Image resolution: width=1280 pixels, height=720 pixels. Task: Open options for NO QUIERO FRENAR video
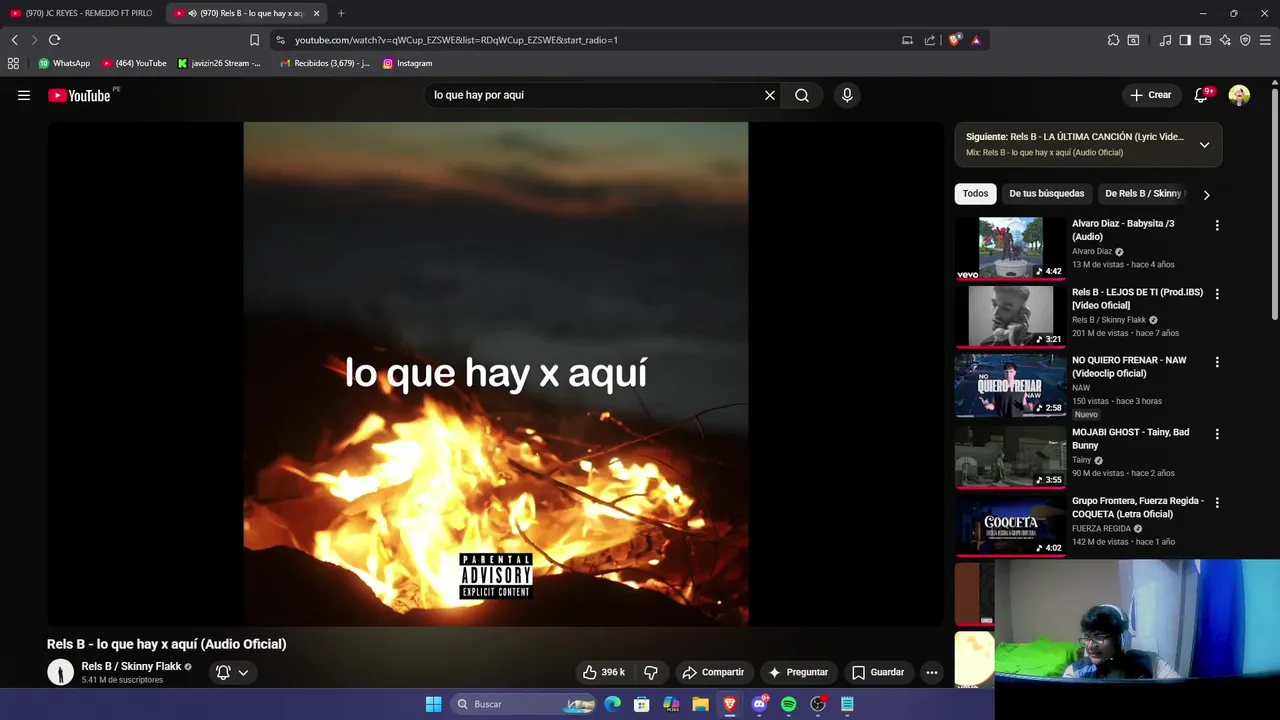pyautogui.click(x=1217, y=362)
